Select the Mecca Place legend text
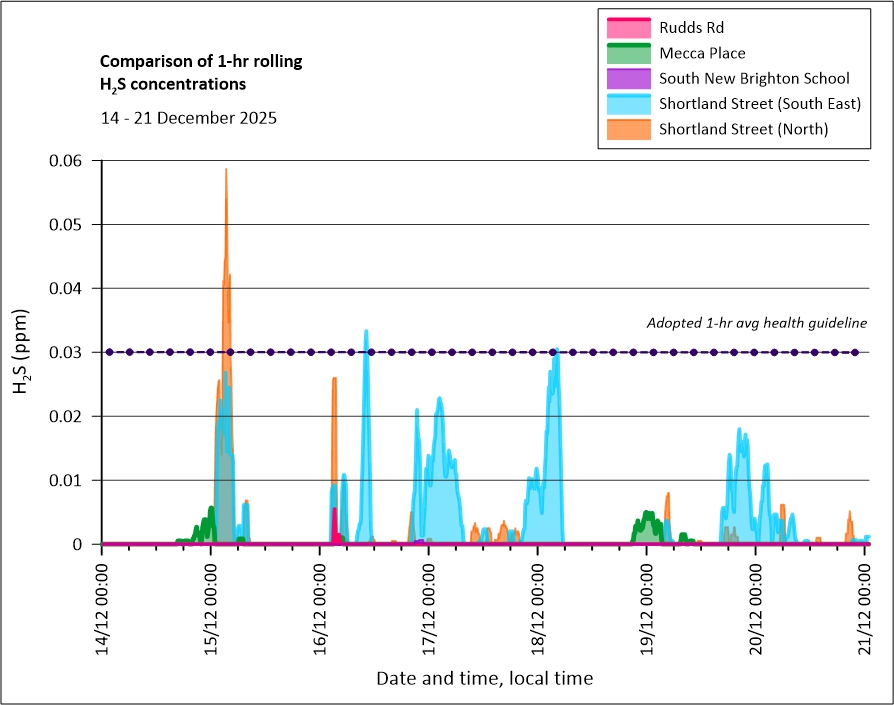Image resolution: width=894 pixels, height=705 pixels. coord(702,53)
